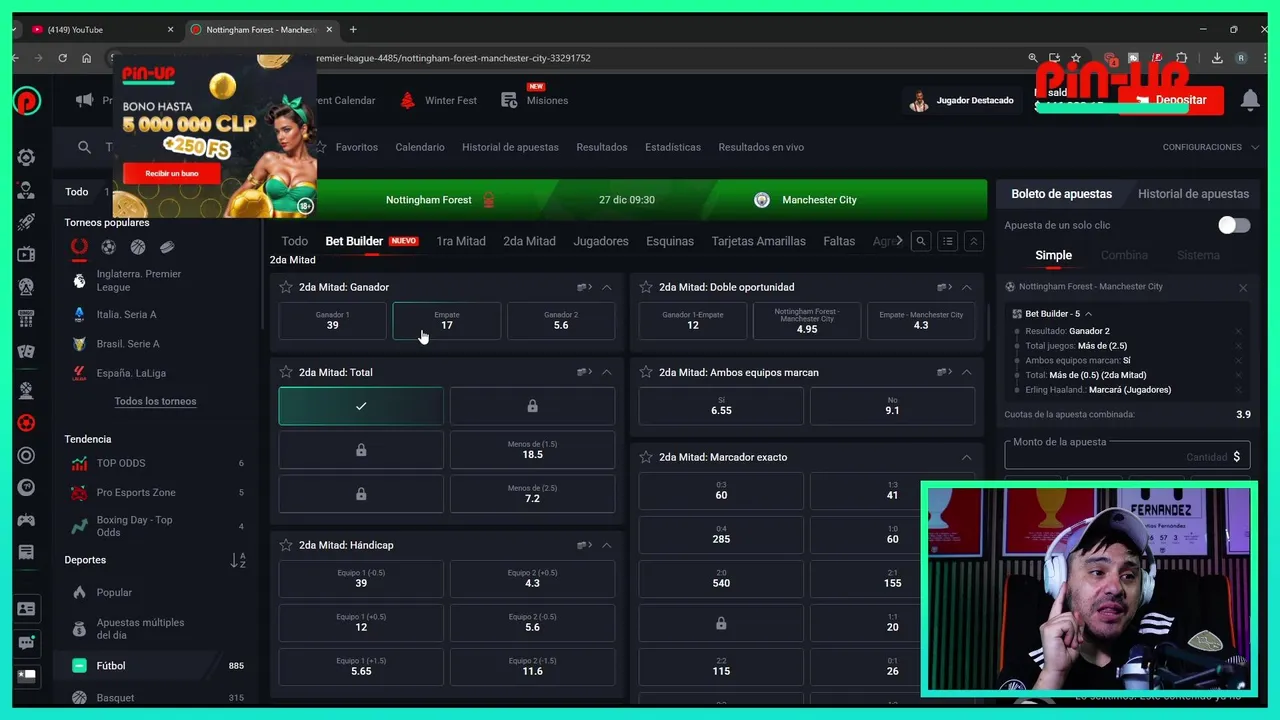Favorite the 2da Mitad: Hándicap market star
Screen dimensions: 1280x720
pyautogui.click(x=286, y=545)
